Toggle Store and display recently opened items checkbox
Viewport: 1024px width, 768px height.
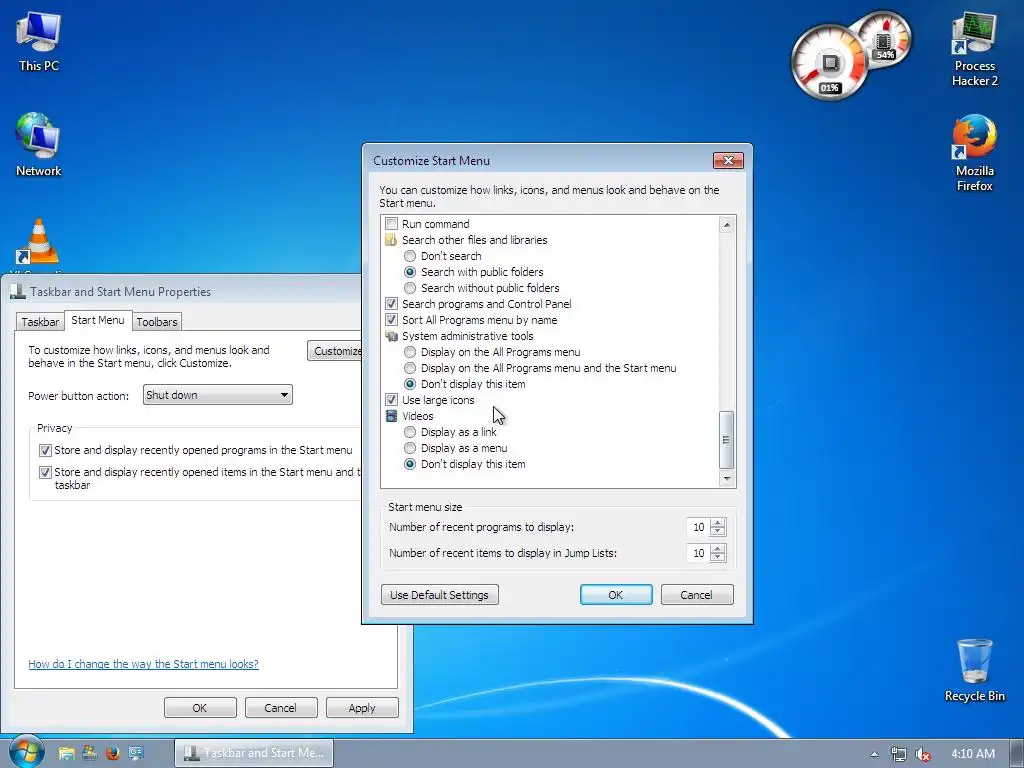pyautogui.click(x=45, y=472)
